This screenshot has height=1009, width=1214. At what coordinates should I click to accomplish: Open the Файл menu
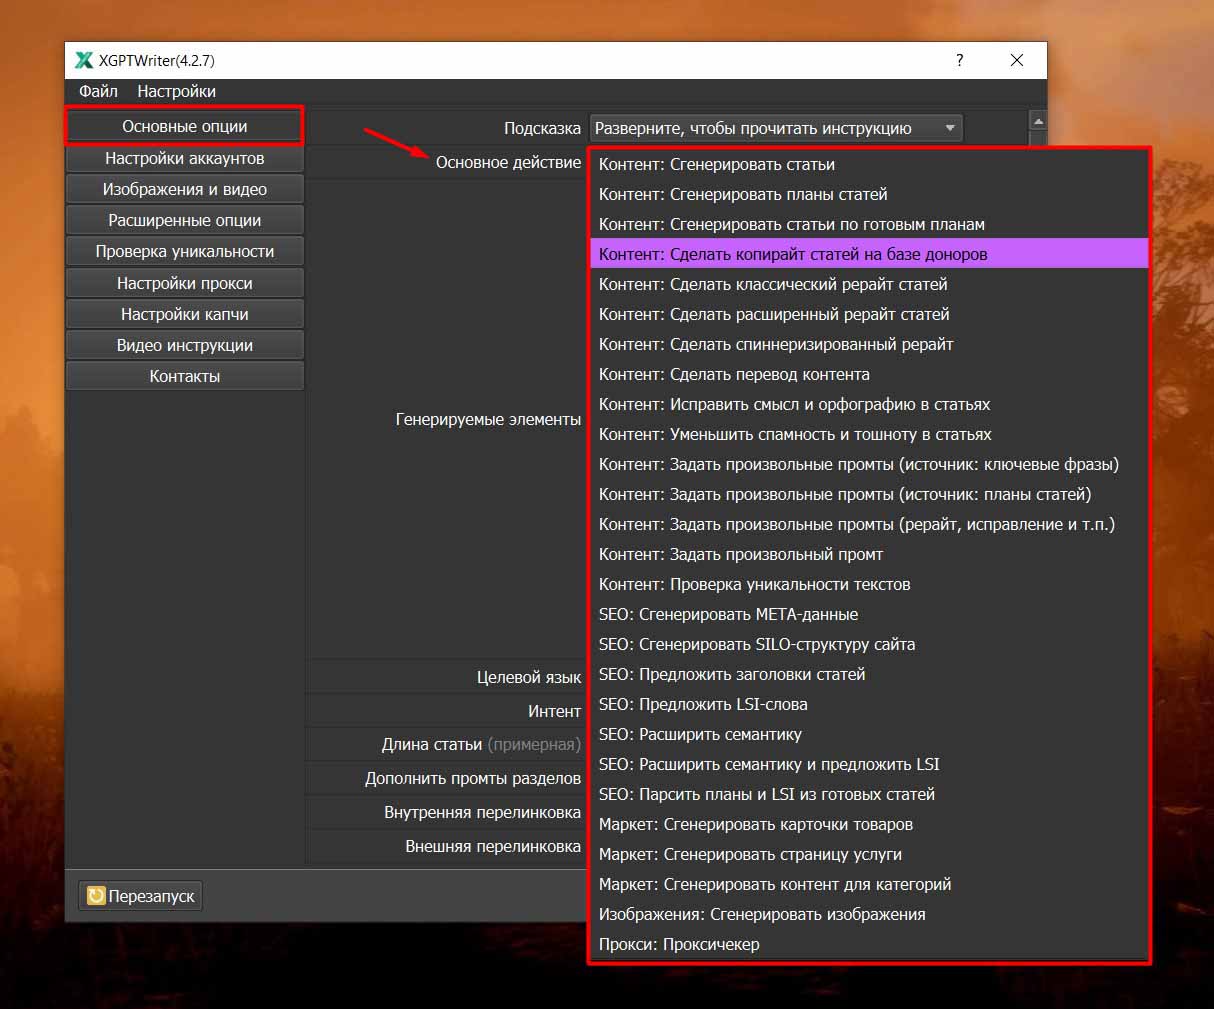[x=98, y=91]
